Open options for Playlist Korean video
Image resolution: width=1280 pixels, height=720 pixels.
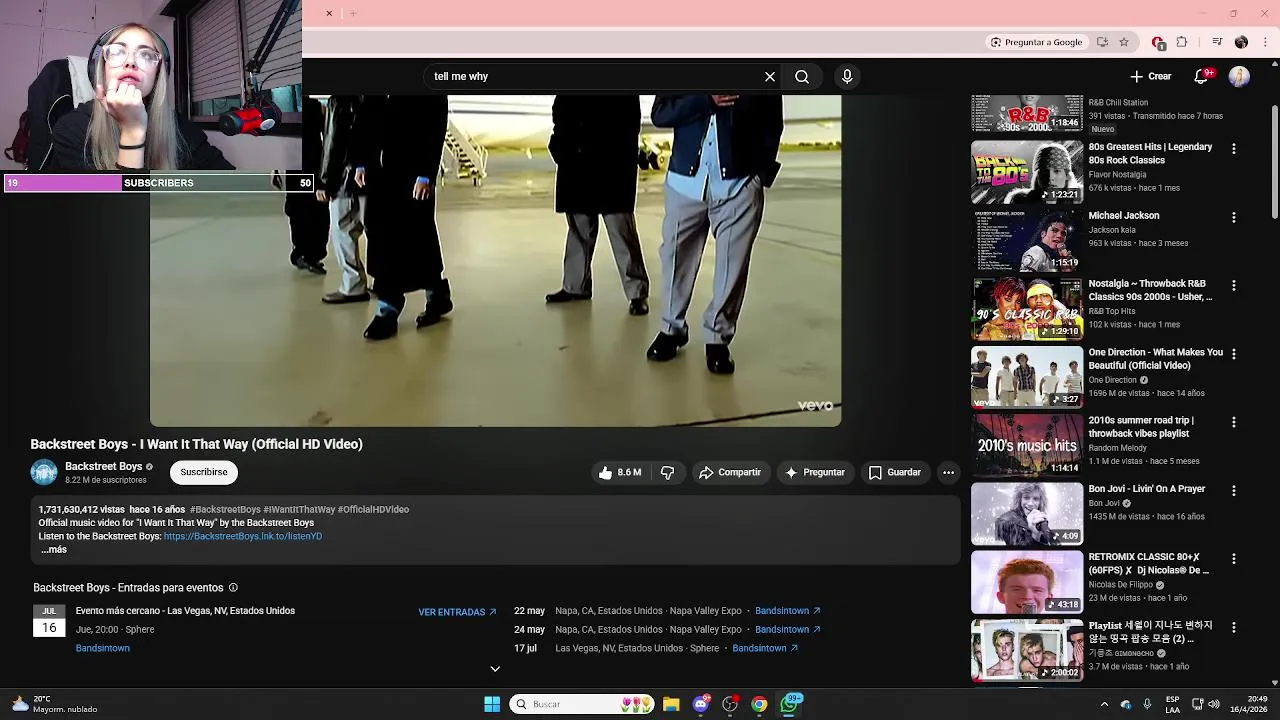pyautogui.click(x=1233, y=627)
